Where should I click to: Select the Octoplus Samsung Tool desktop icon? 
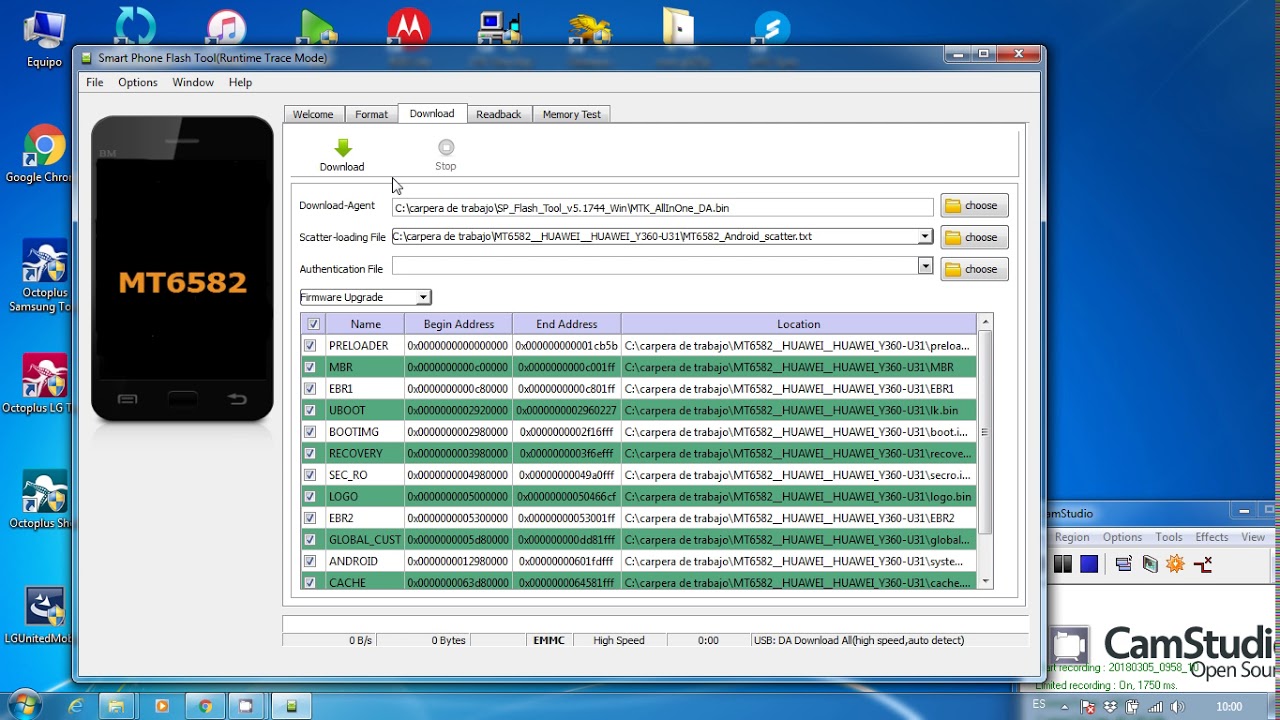pyautogui.click(x=44, y=276)
